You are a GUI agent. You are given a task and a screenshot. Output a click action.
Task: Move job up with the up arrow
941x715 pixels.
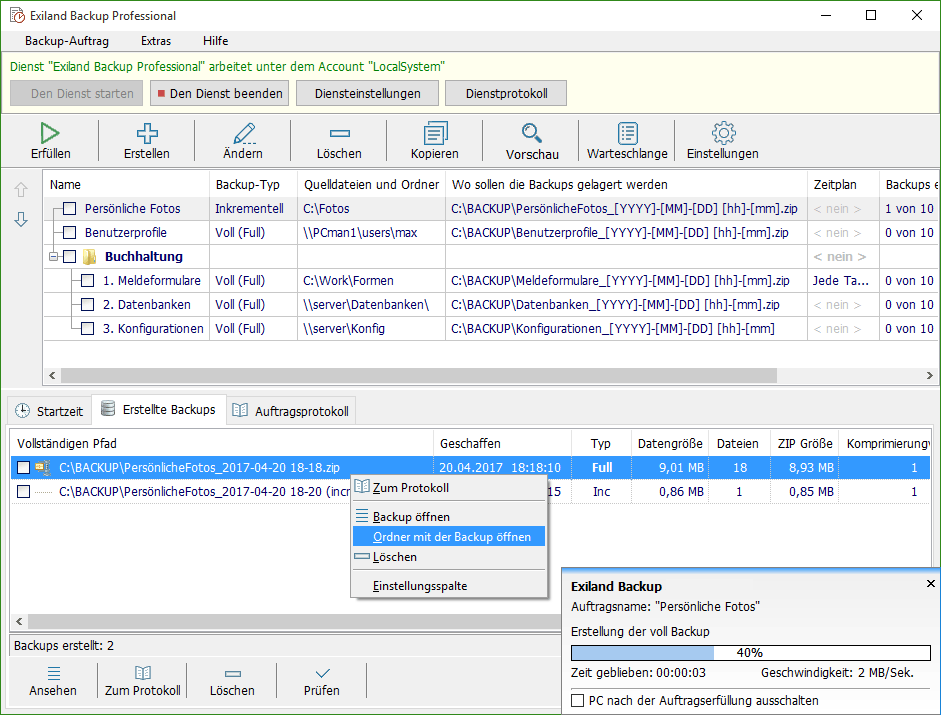21,190
